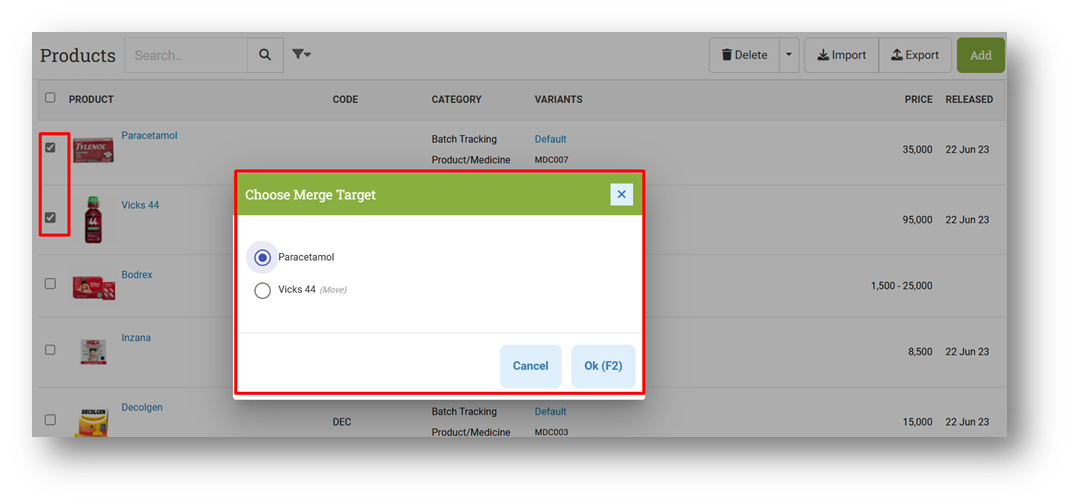Click the Import button
Screen dimensions: 1072x502
tap(842, 55)
